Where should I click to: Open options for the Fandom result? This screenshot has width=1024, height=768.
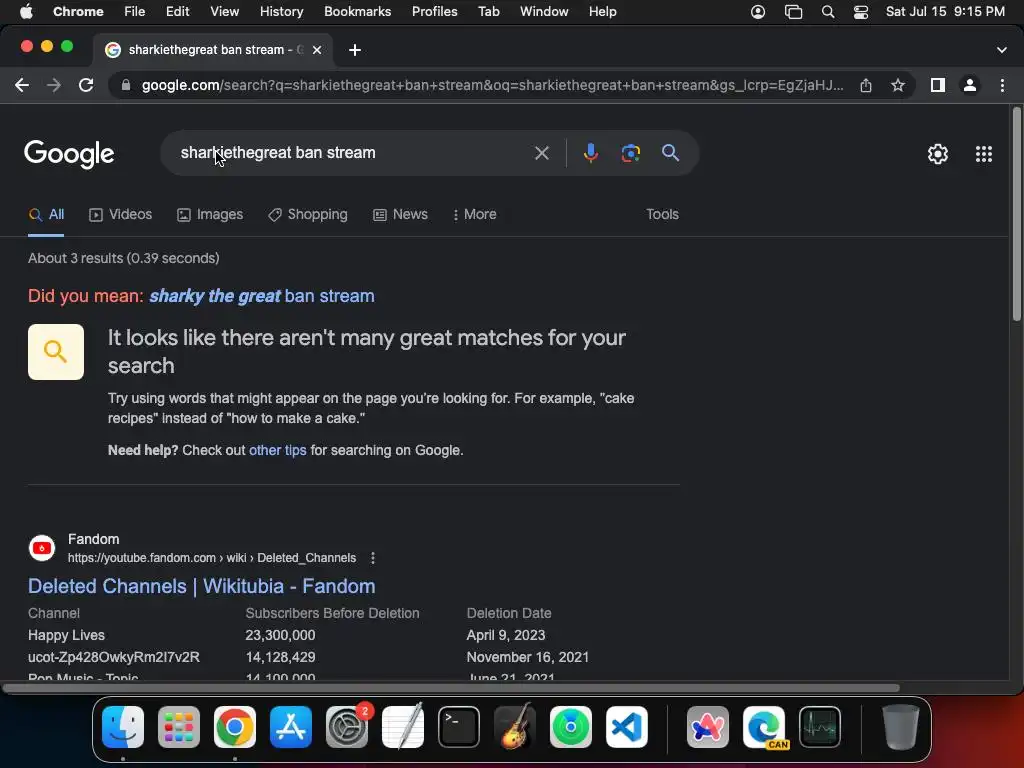[x=372, y=558]
